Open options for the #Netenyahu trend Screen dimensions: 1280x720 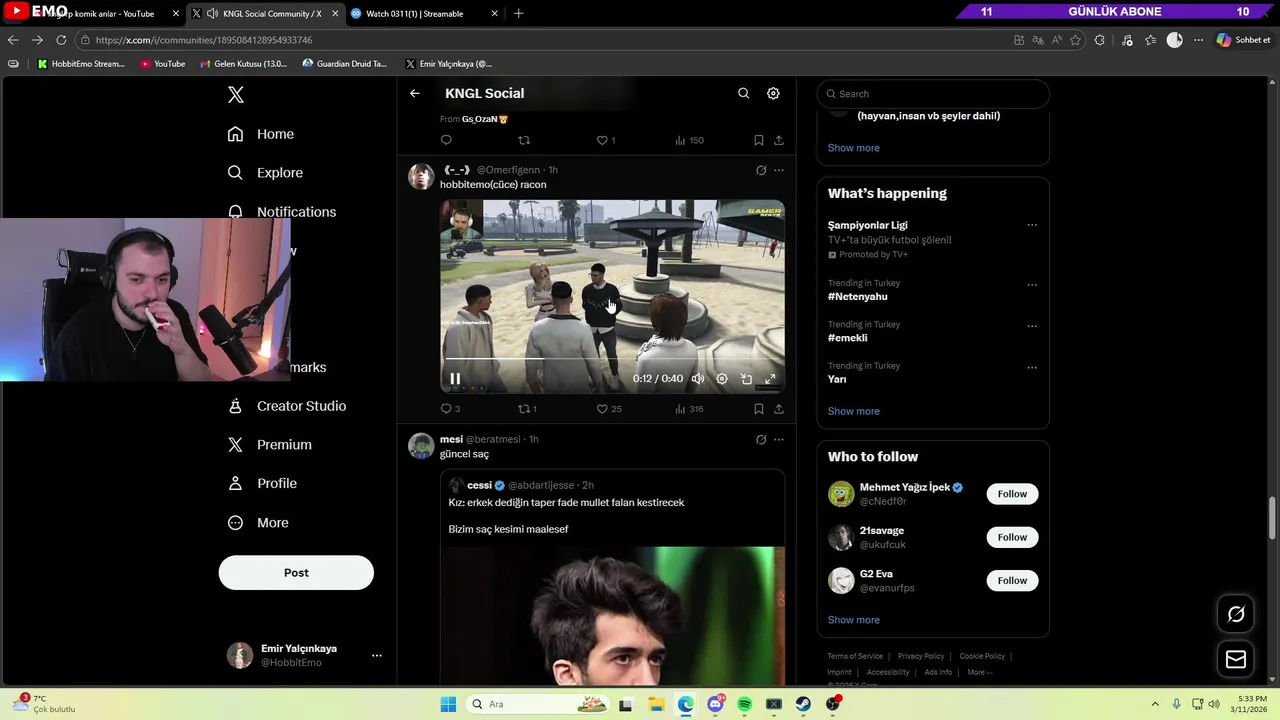[1032, 284]
